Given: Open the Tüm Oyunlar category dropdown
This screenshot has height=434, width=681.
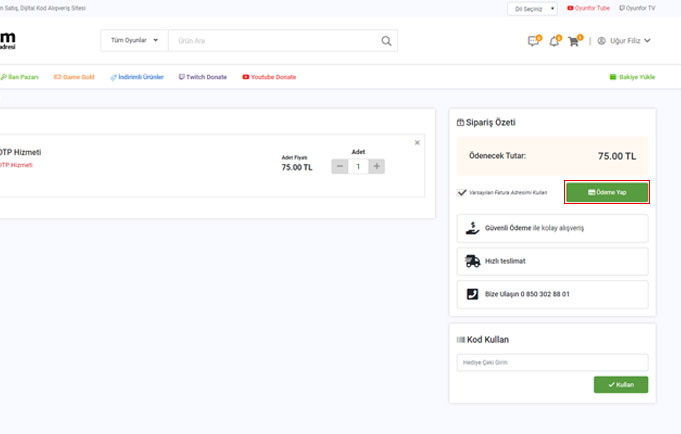Looking at the screenshot, I should pyautogui.click(x=134, y=41).
